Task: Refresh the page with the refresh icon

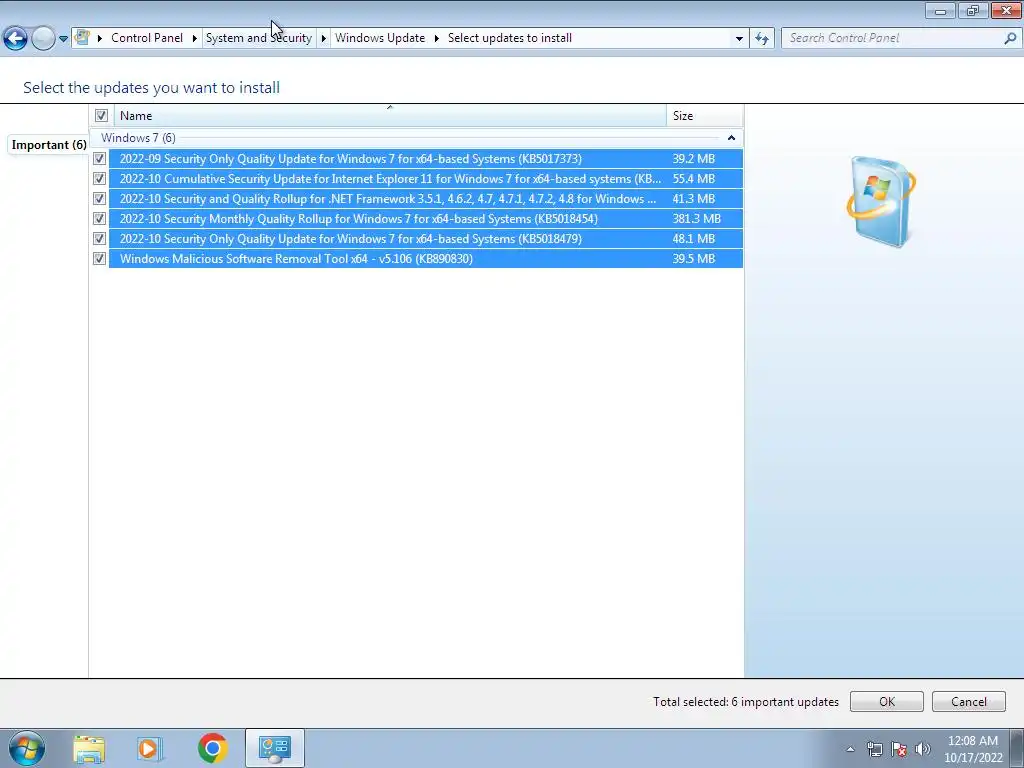Action: click(x=761, y=38)
